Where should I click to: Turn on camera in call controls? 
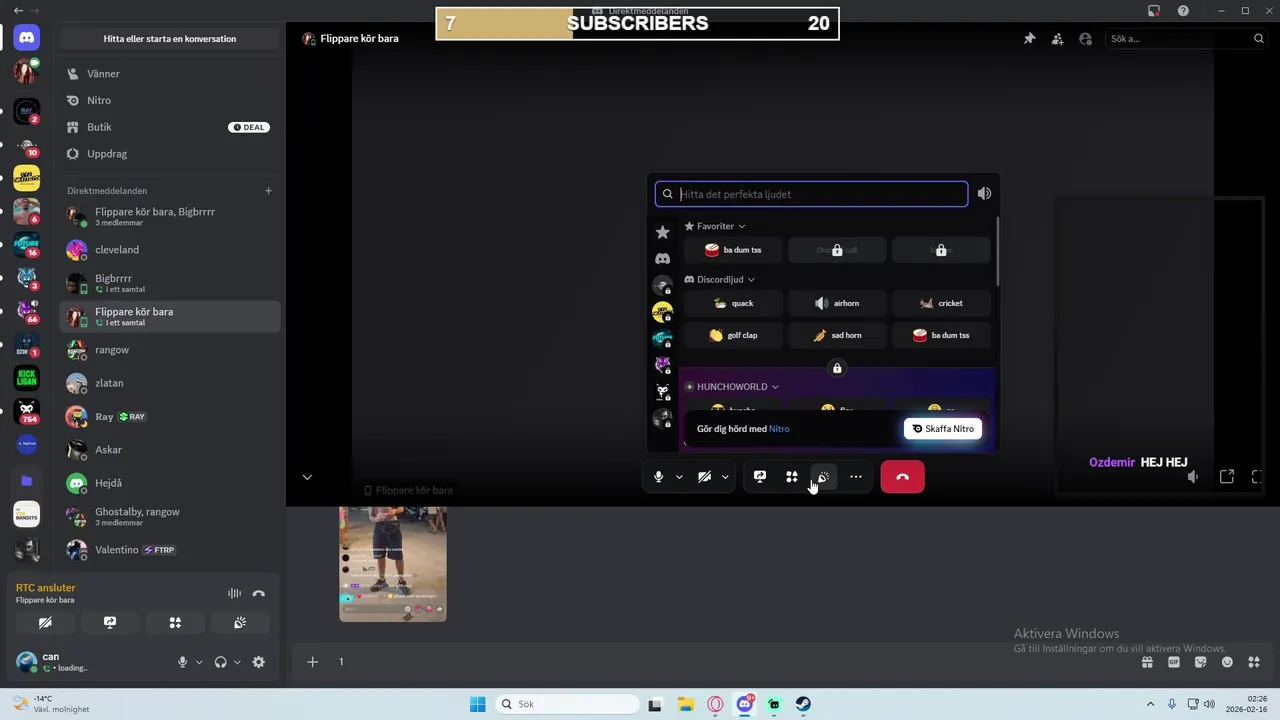coord(704,477)
